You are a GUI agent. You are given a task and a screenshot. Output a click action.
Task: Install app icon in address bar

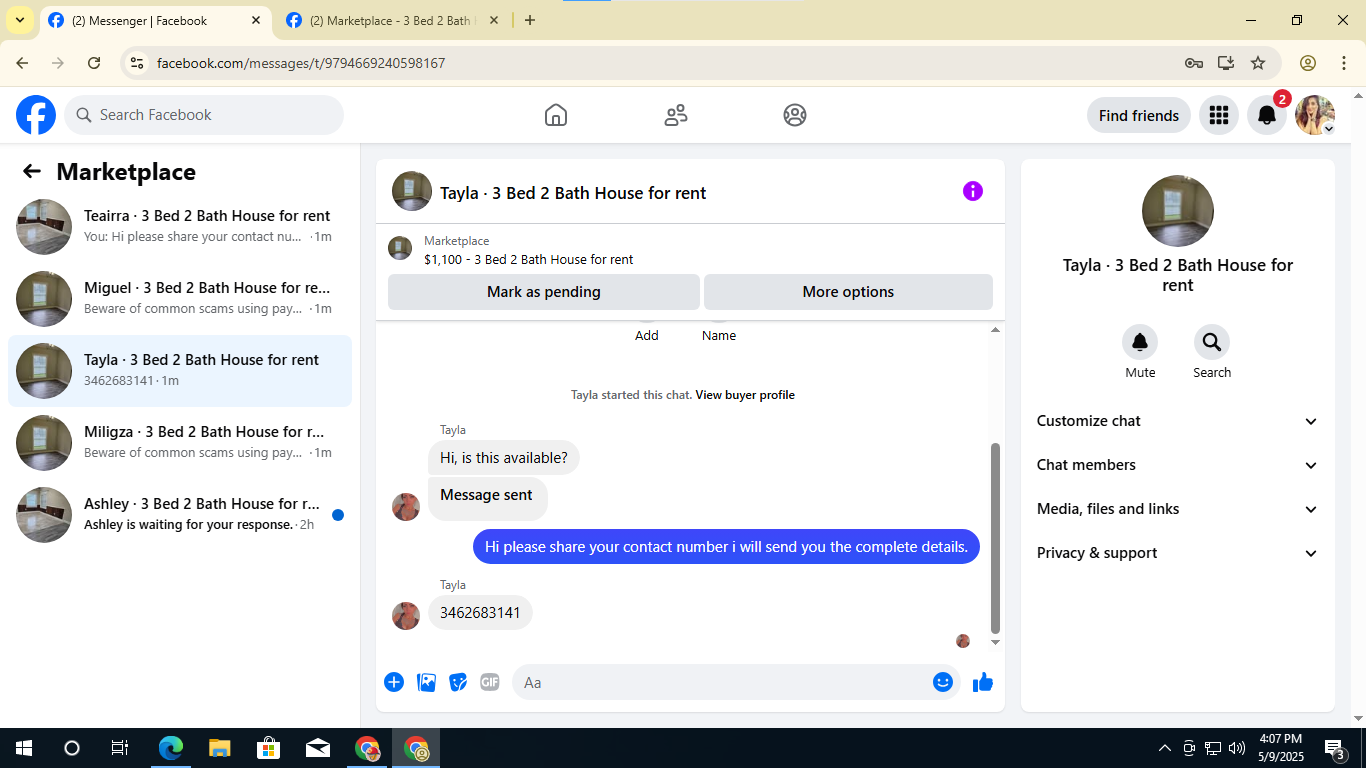pyautogui.click(x=1226, y=63)
